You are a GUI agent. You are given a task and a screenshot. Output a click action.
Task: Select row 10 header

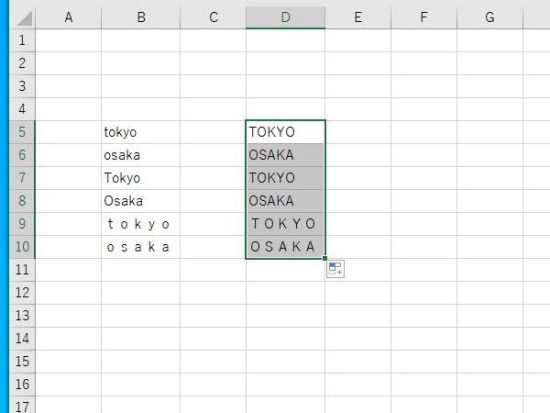pos(22,247)
